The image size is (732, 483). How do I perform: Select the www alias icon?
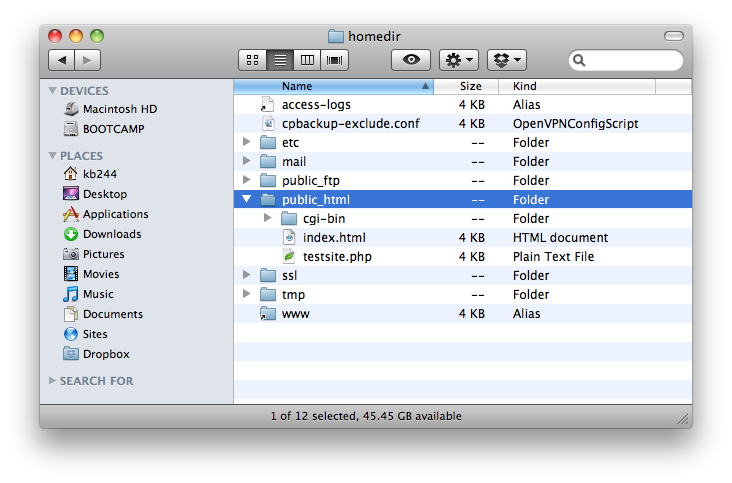(x=268, y=314)
